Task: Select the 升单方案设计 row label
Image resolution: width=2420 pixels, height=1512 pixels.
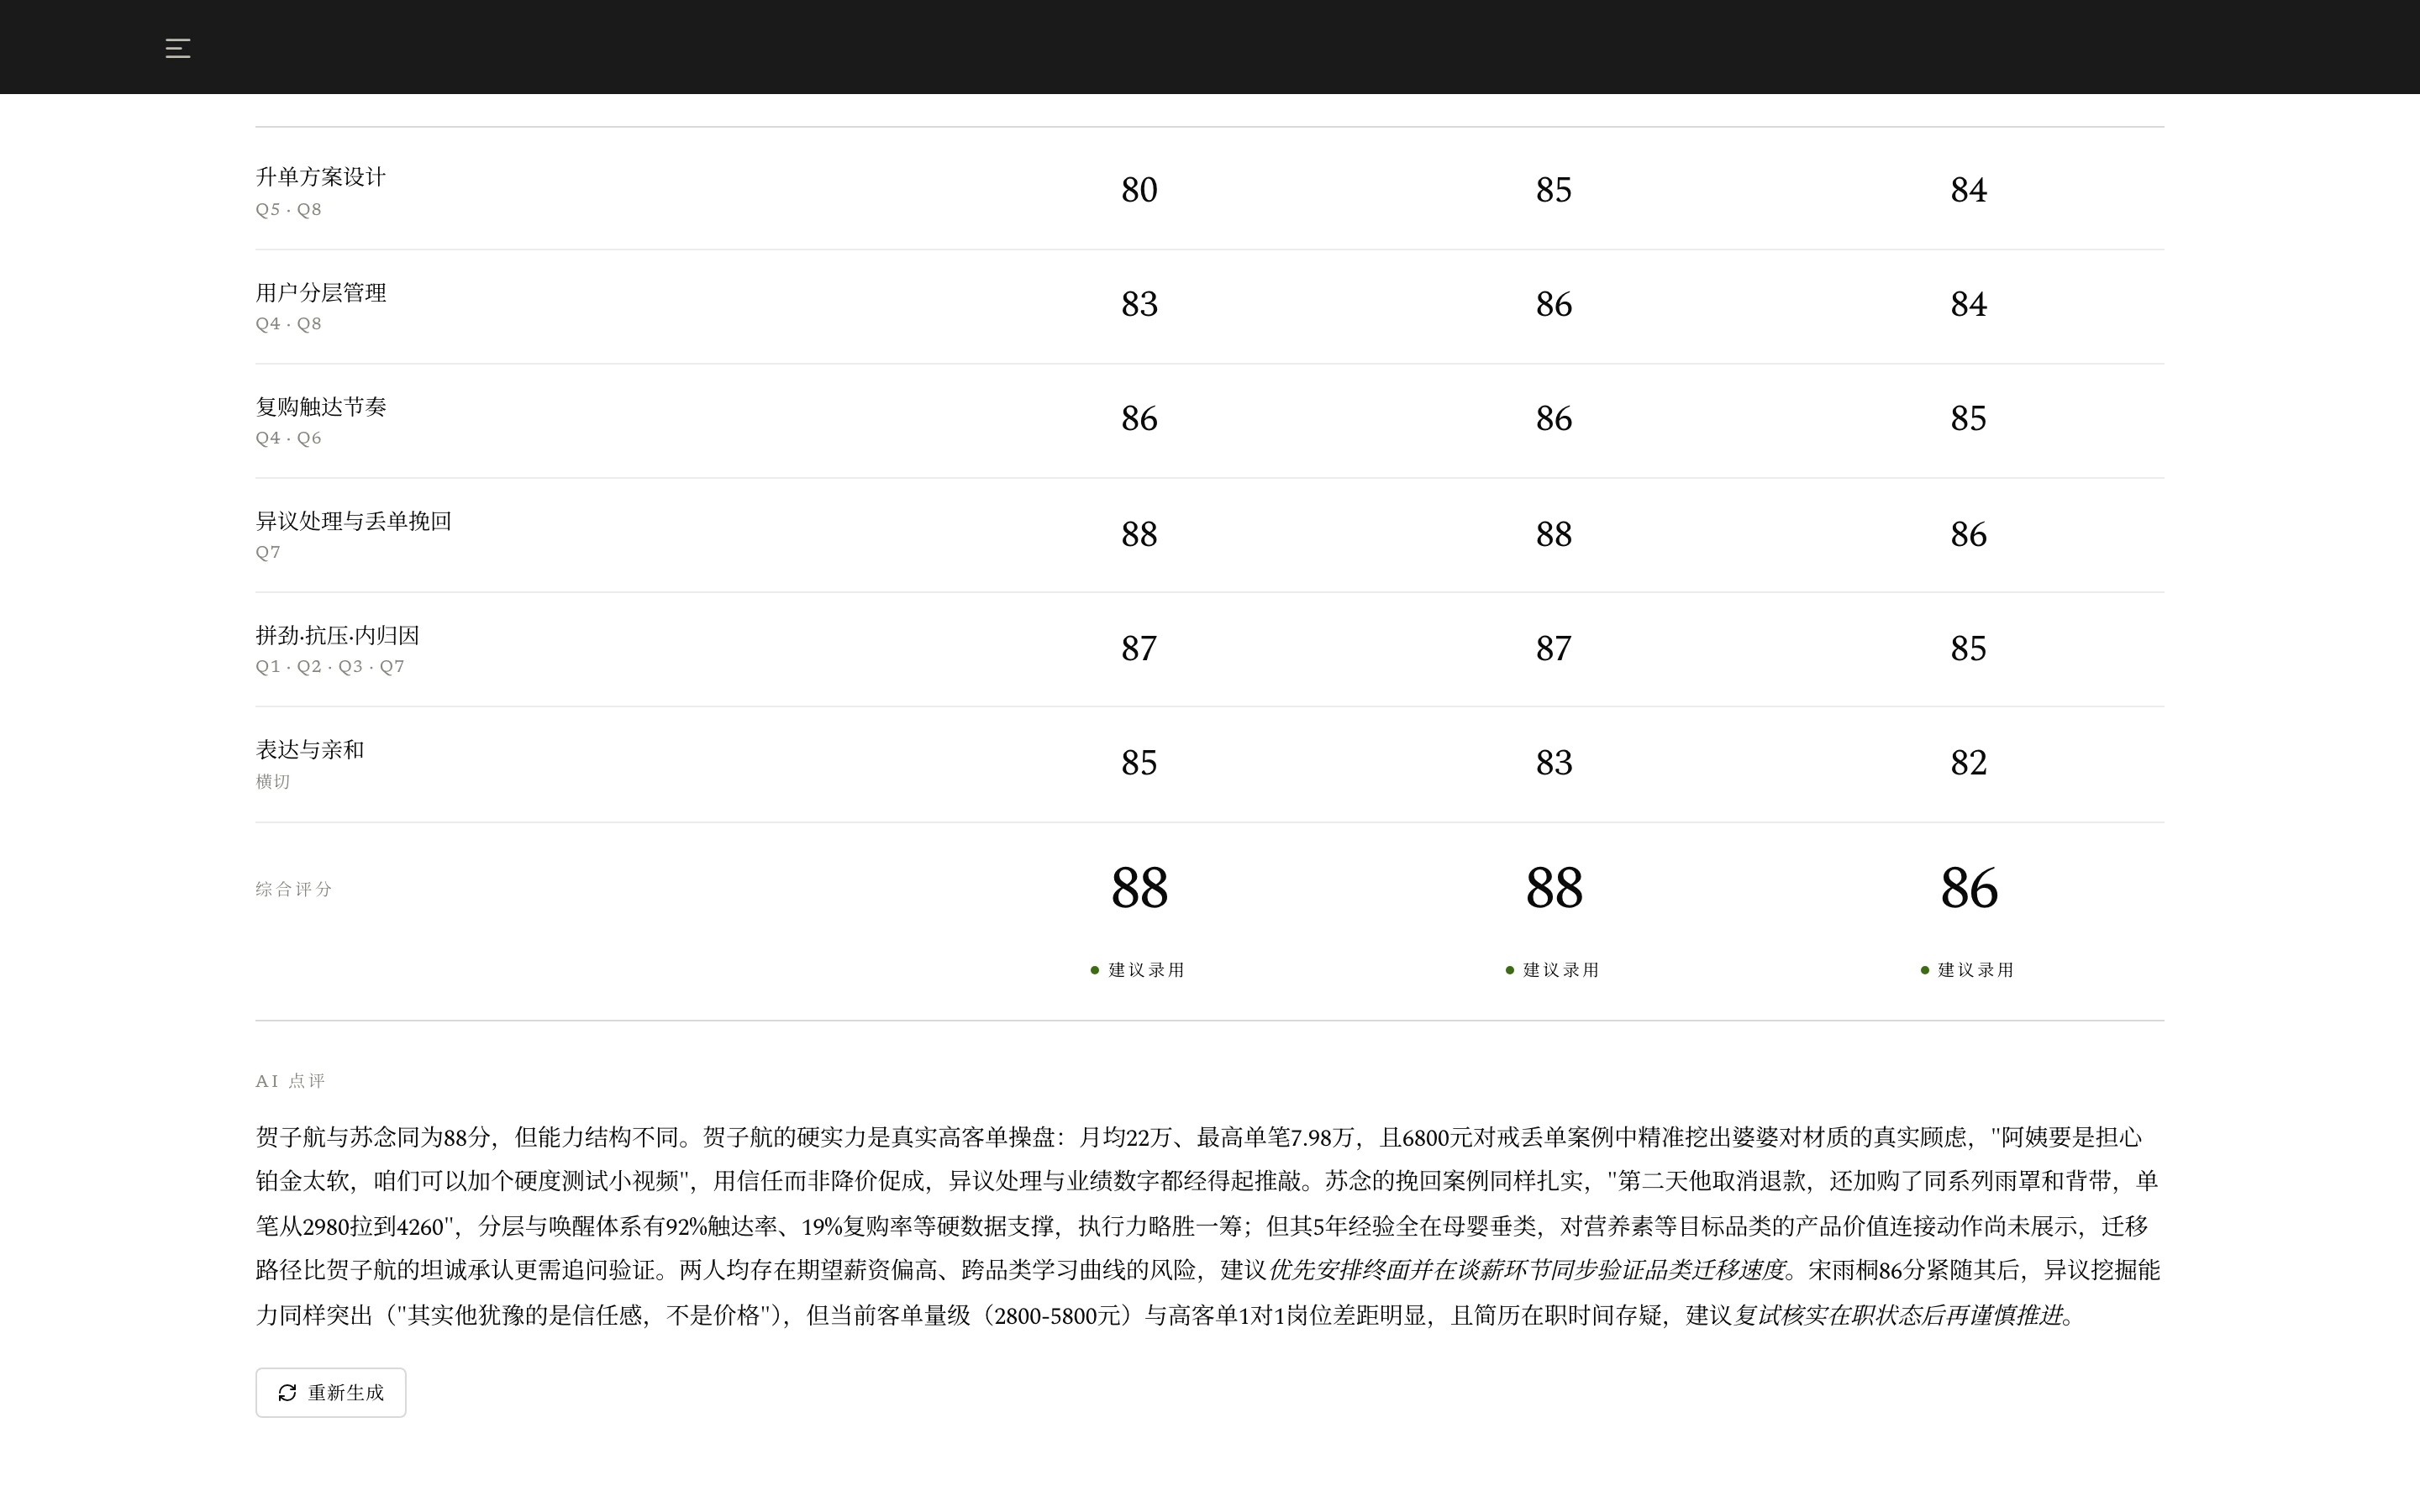Action: tap(321, 177)
